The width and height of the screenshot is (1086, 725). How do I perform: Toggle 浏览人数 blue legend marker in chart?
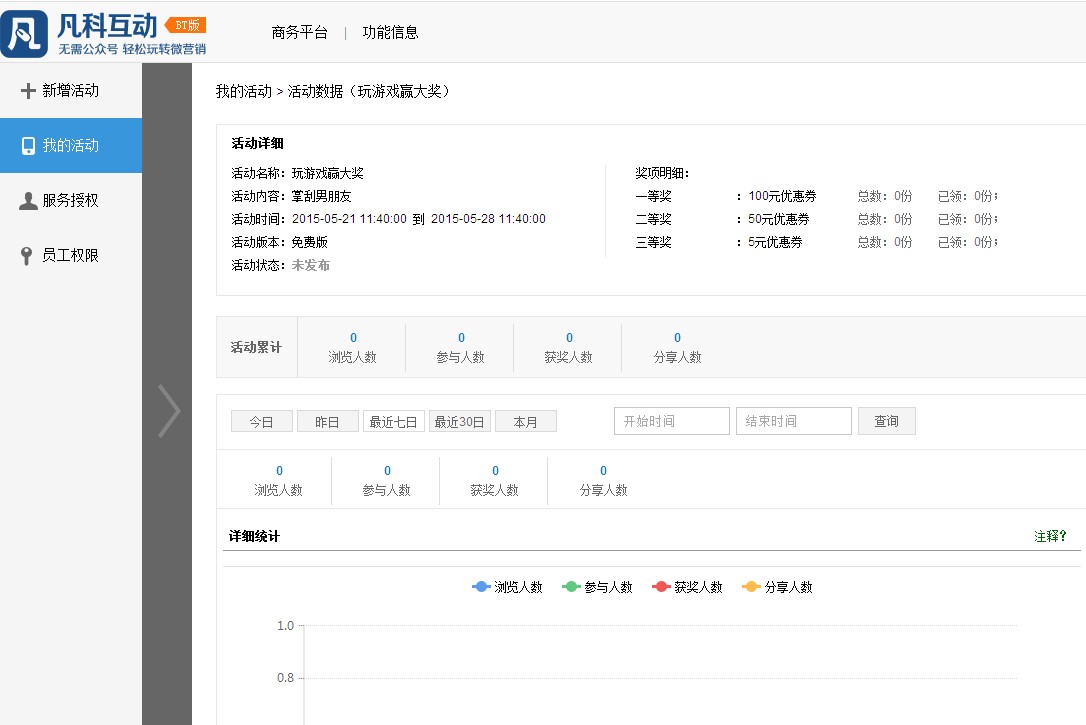click(x=481, y=587)
